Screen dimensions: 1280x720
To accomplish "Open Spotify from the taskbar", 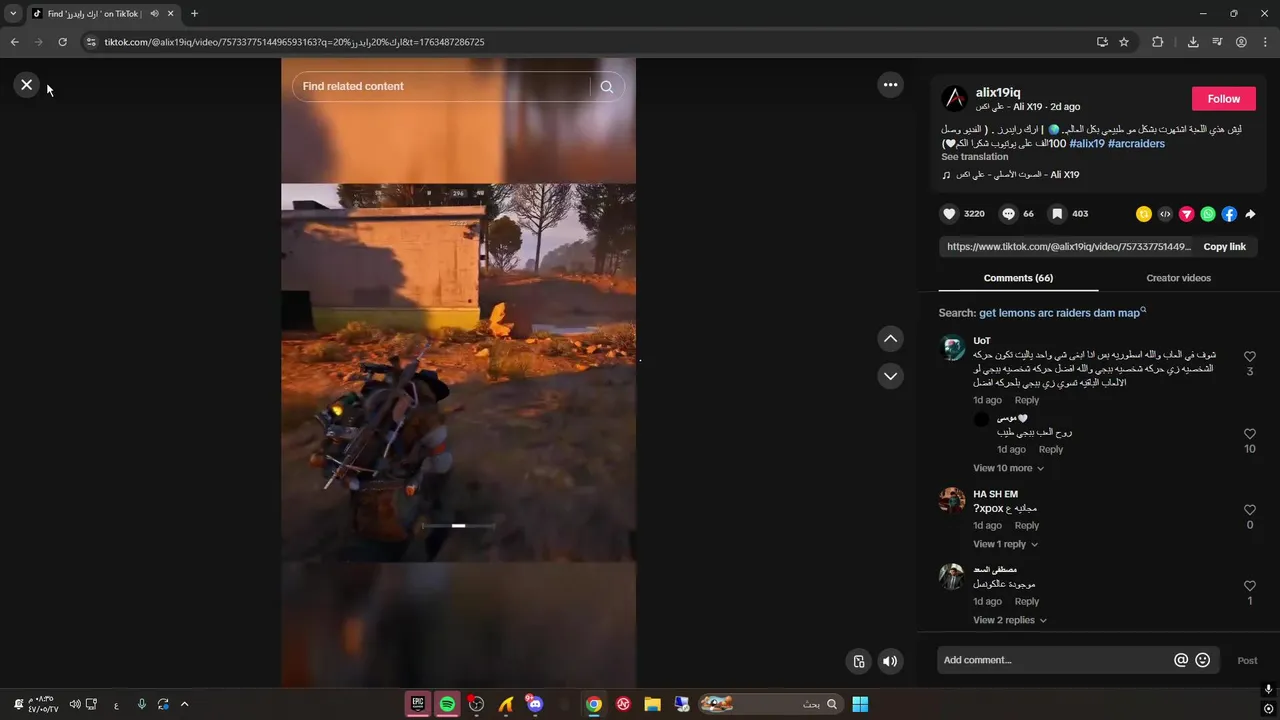I will pyautogui.click(x=447, y=704).
